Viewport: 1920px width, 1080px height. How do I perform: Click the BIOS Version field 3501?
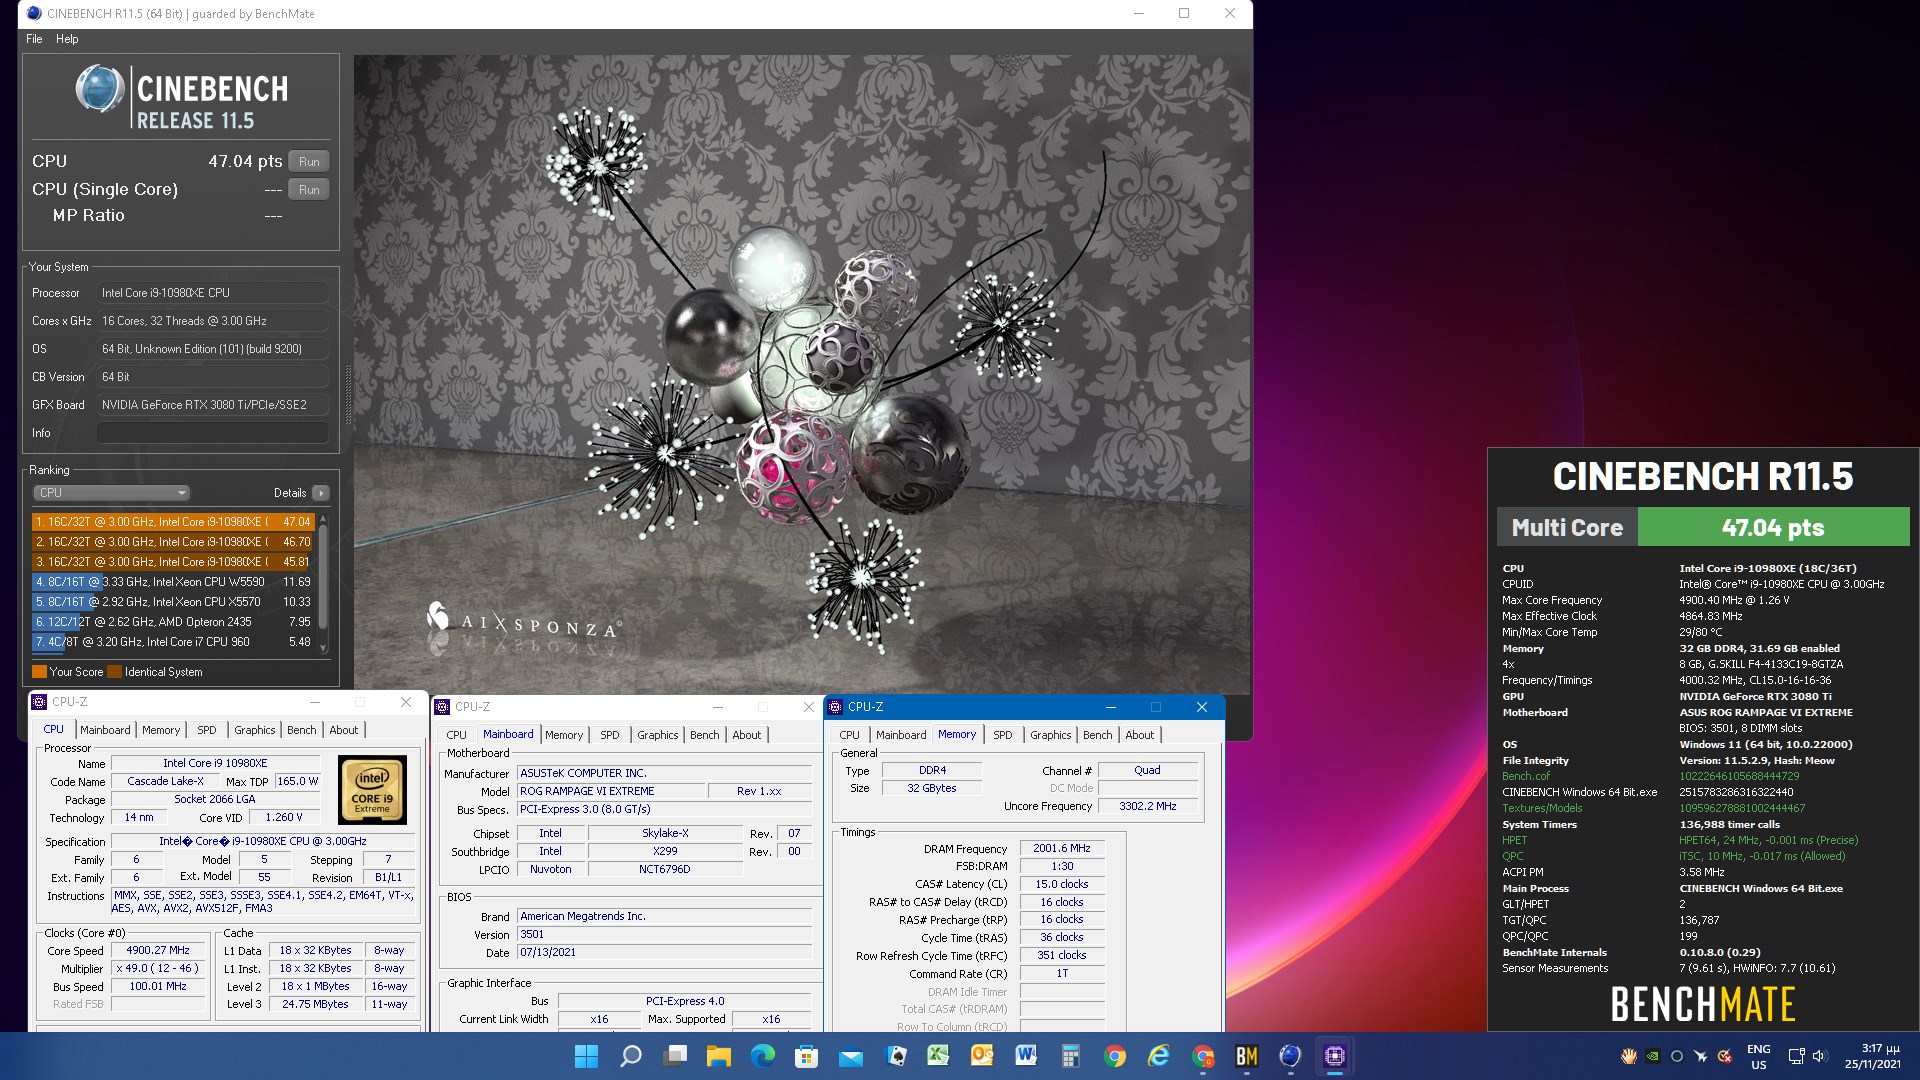pyautogui.click(x=664, y=935)
